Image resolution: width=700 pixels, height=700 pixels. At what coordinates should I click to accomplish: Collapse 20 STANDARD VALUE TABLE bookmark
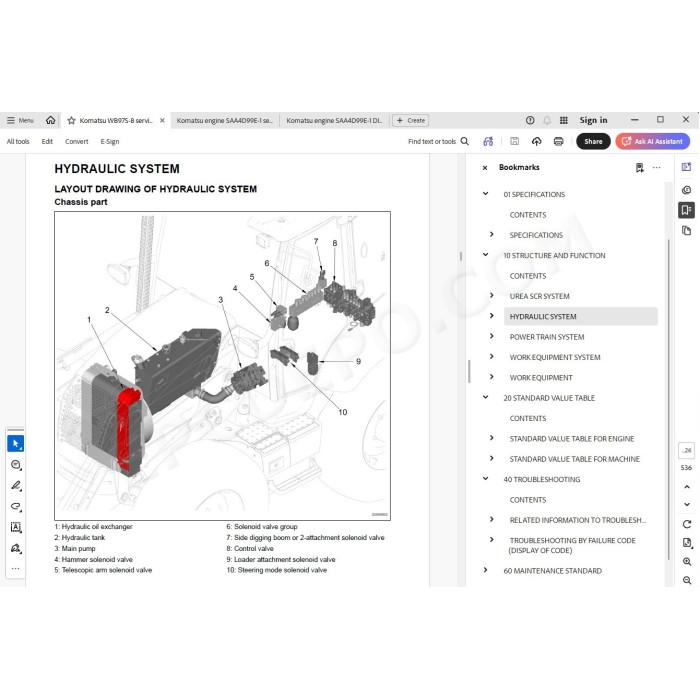485,397
